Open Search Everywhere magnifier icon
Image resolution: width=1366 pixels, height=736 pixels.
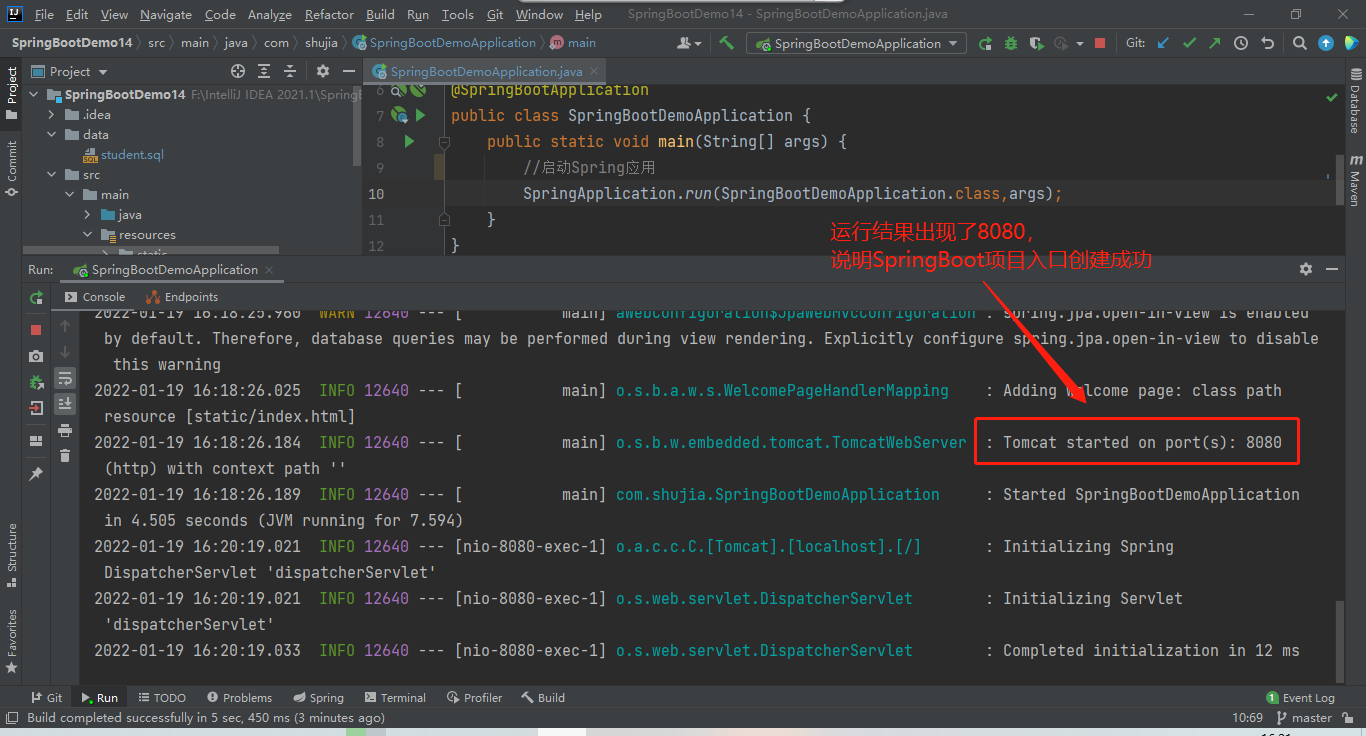[1299, 43]
